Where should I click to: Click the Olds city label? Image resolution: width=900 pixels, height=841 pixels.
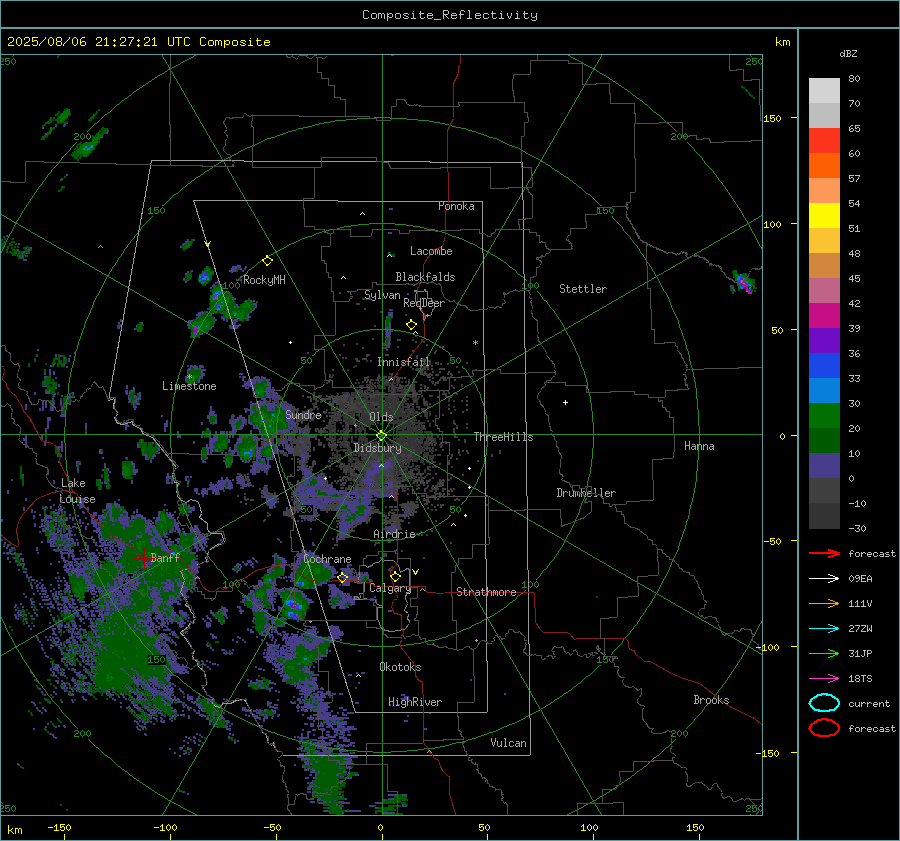point(381,417)
